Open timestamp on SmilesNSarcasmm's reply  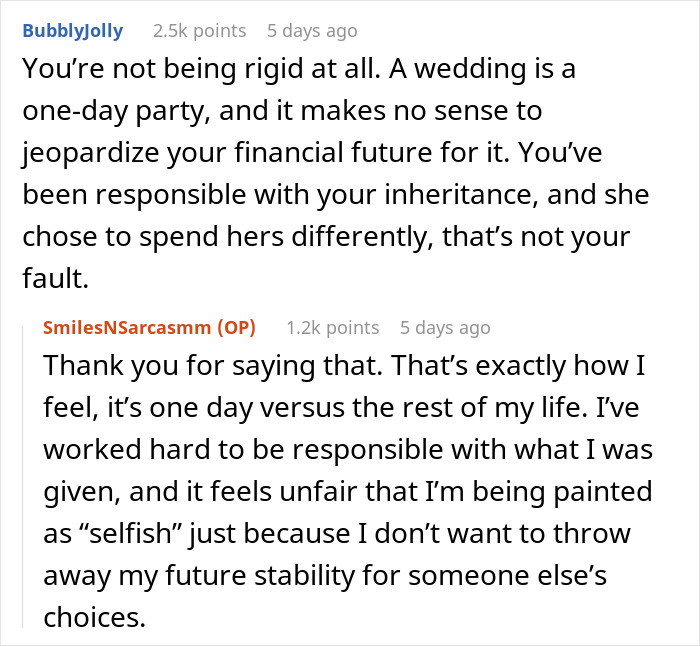click(x=444, y=327)
